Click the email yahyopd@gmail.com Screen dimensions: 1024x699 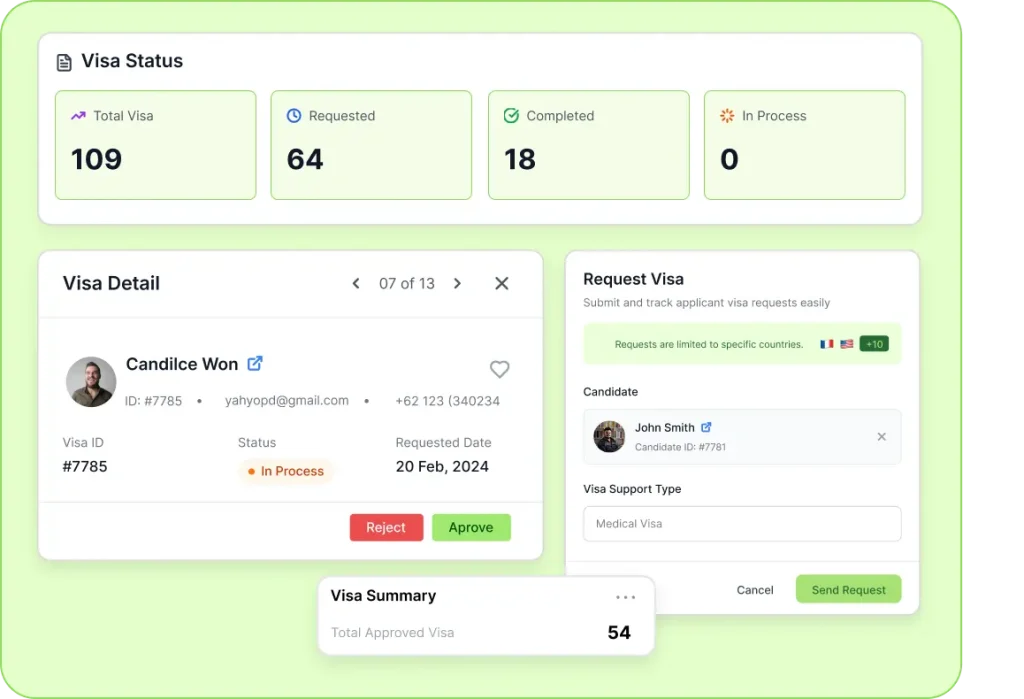[x=287, y=400]
